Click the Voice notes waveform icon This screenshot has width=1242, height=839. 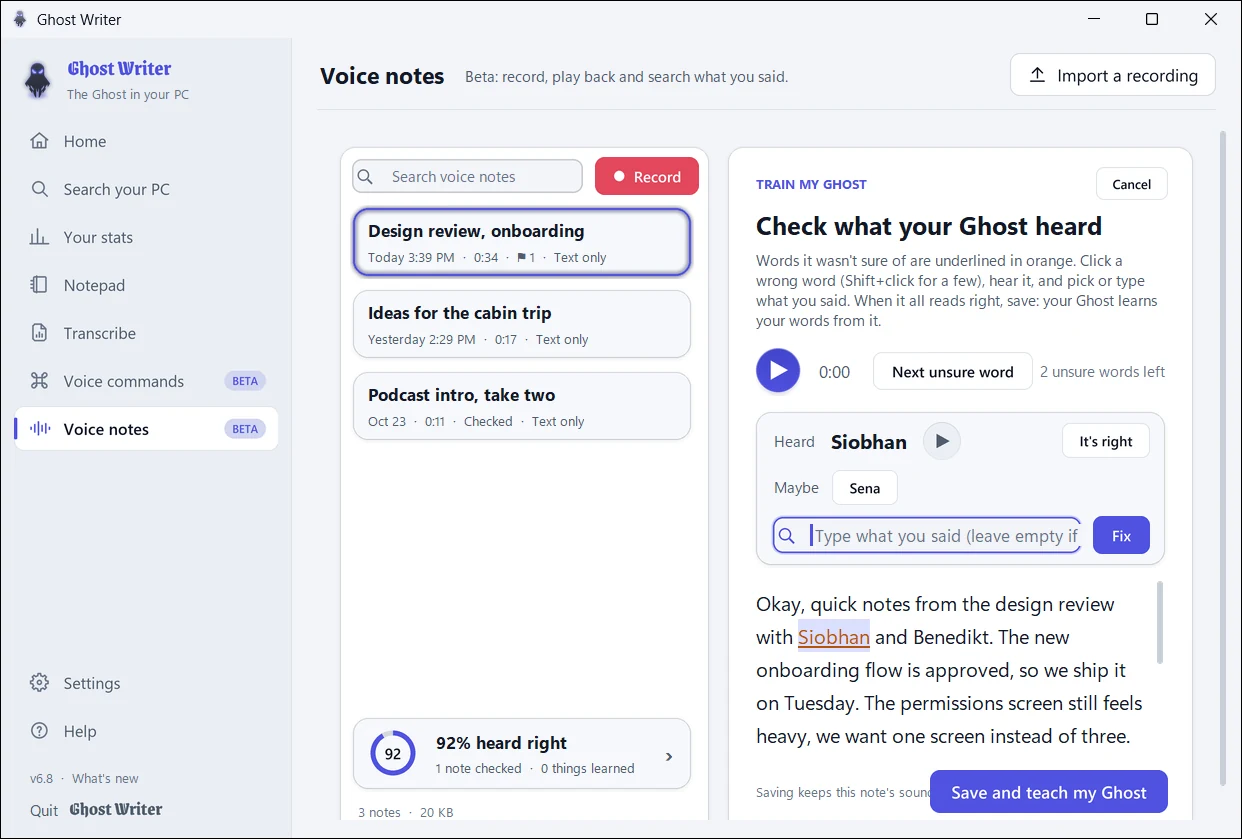(x=40, y=429)
